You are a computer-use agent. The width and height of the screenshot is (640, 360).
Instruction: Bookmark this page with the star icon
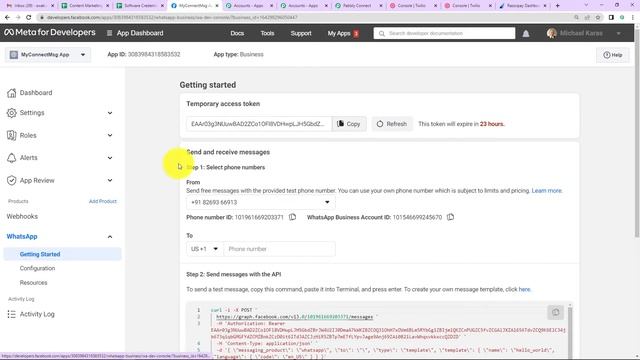(x=598, y=18)
